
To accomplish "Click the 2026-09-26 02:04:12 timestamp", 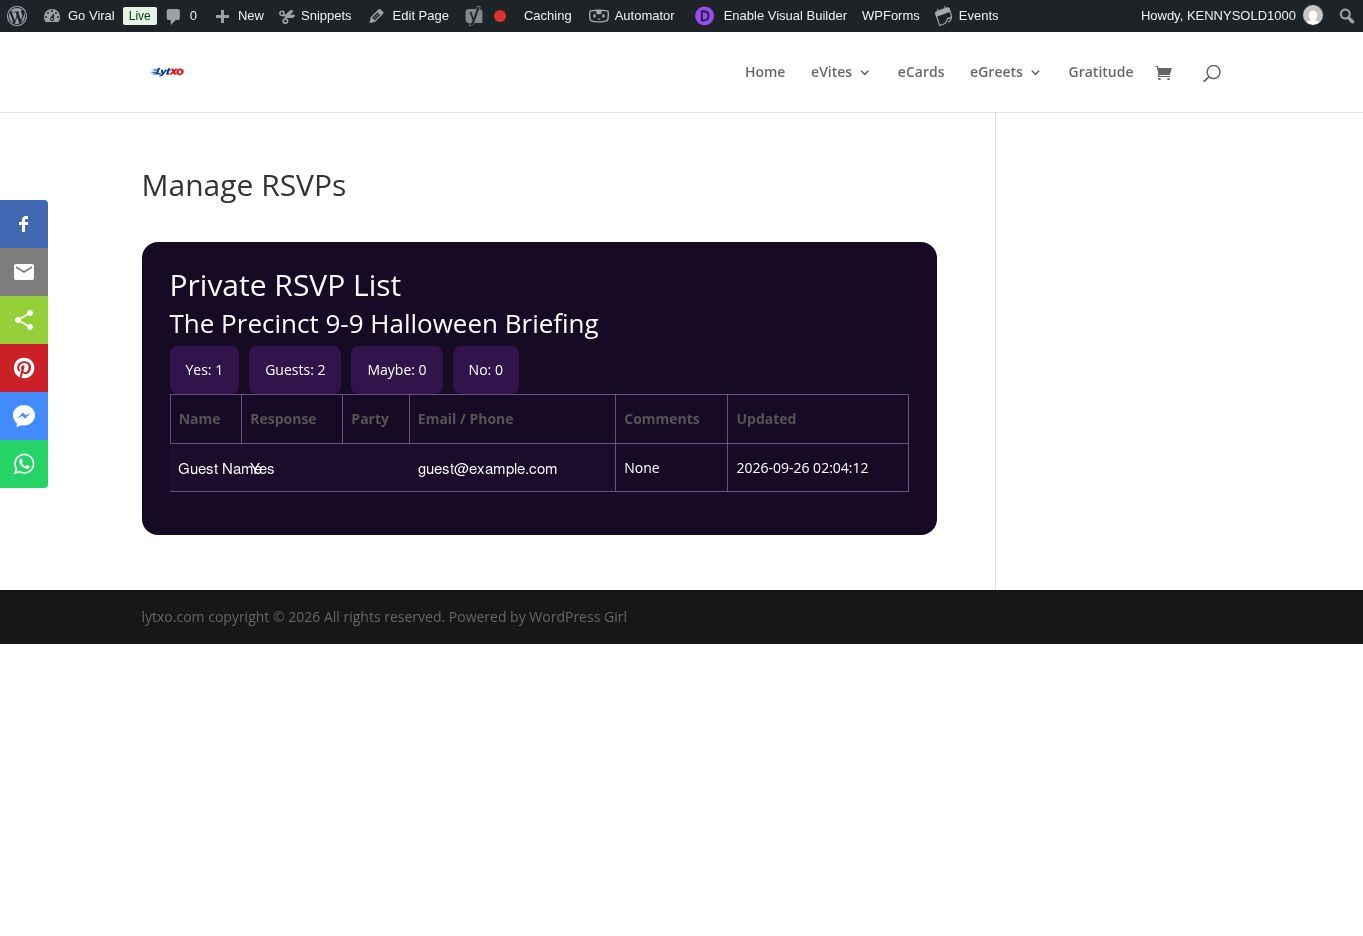I will pyautogui.click(x=802, y=468).
